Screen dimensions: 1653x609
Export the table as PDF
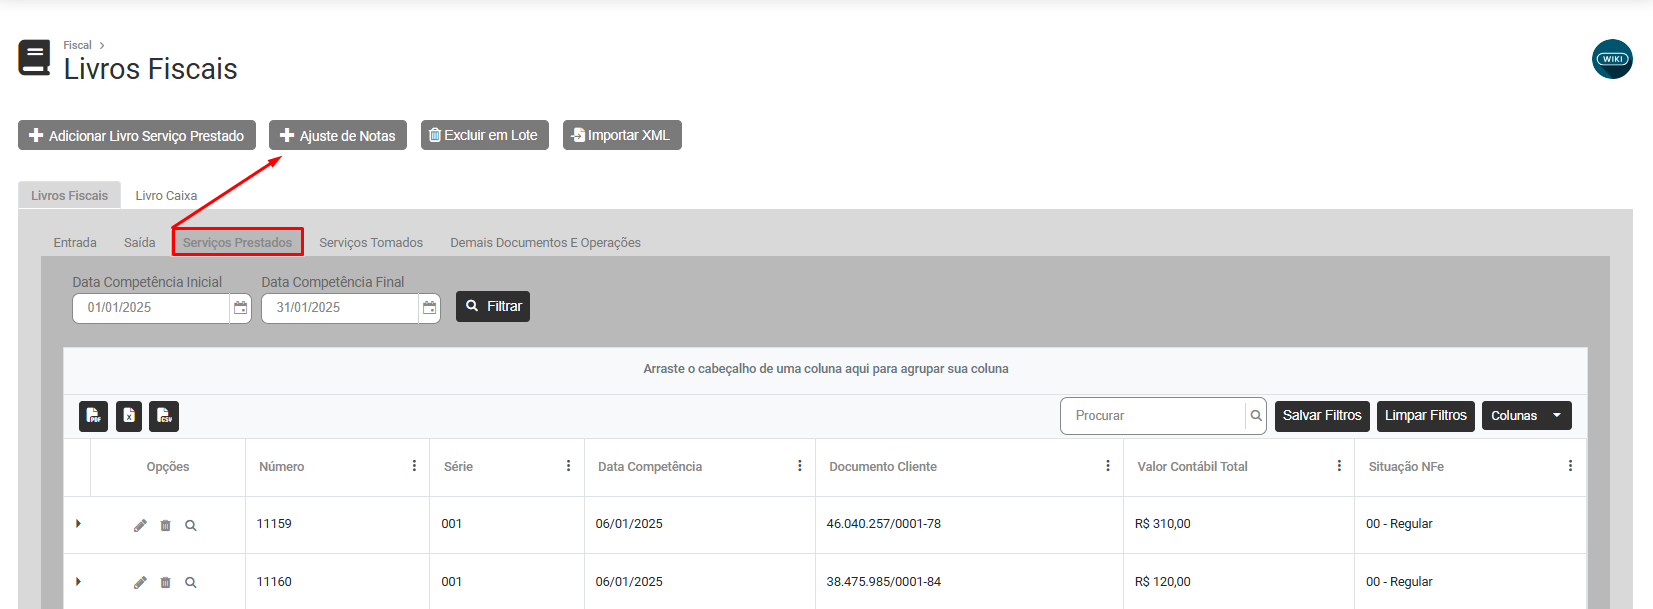coord(93,416)
